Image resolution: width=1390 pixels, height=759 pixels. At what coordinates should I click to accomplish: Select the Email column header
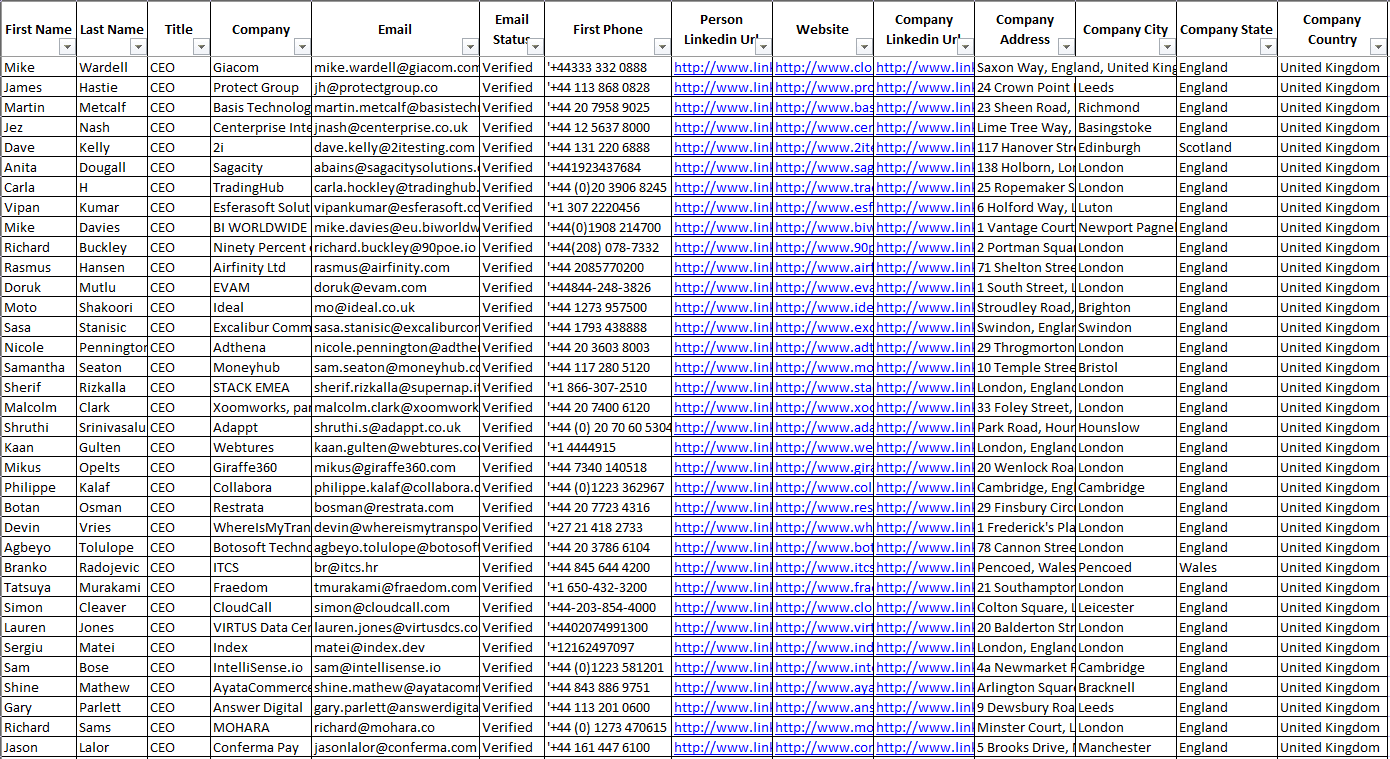tap(394, 28)
